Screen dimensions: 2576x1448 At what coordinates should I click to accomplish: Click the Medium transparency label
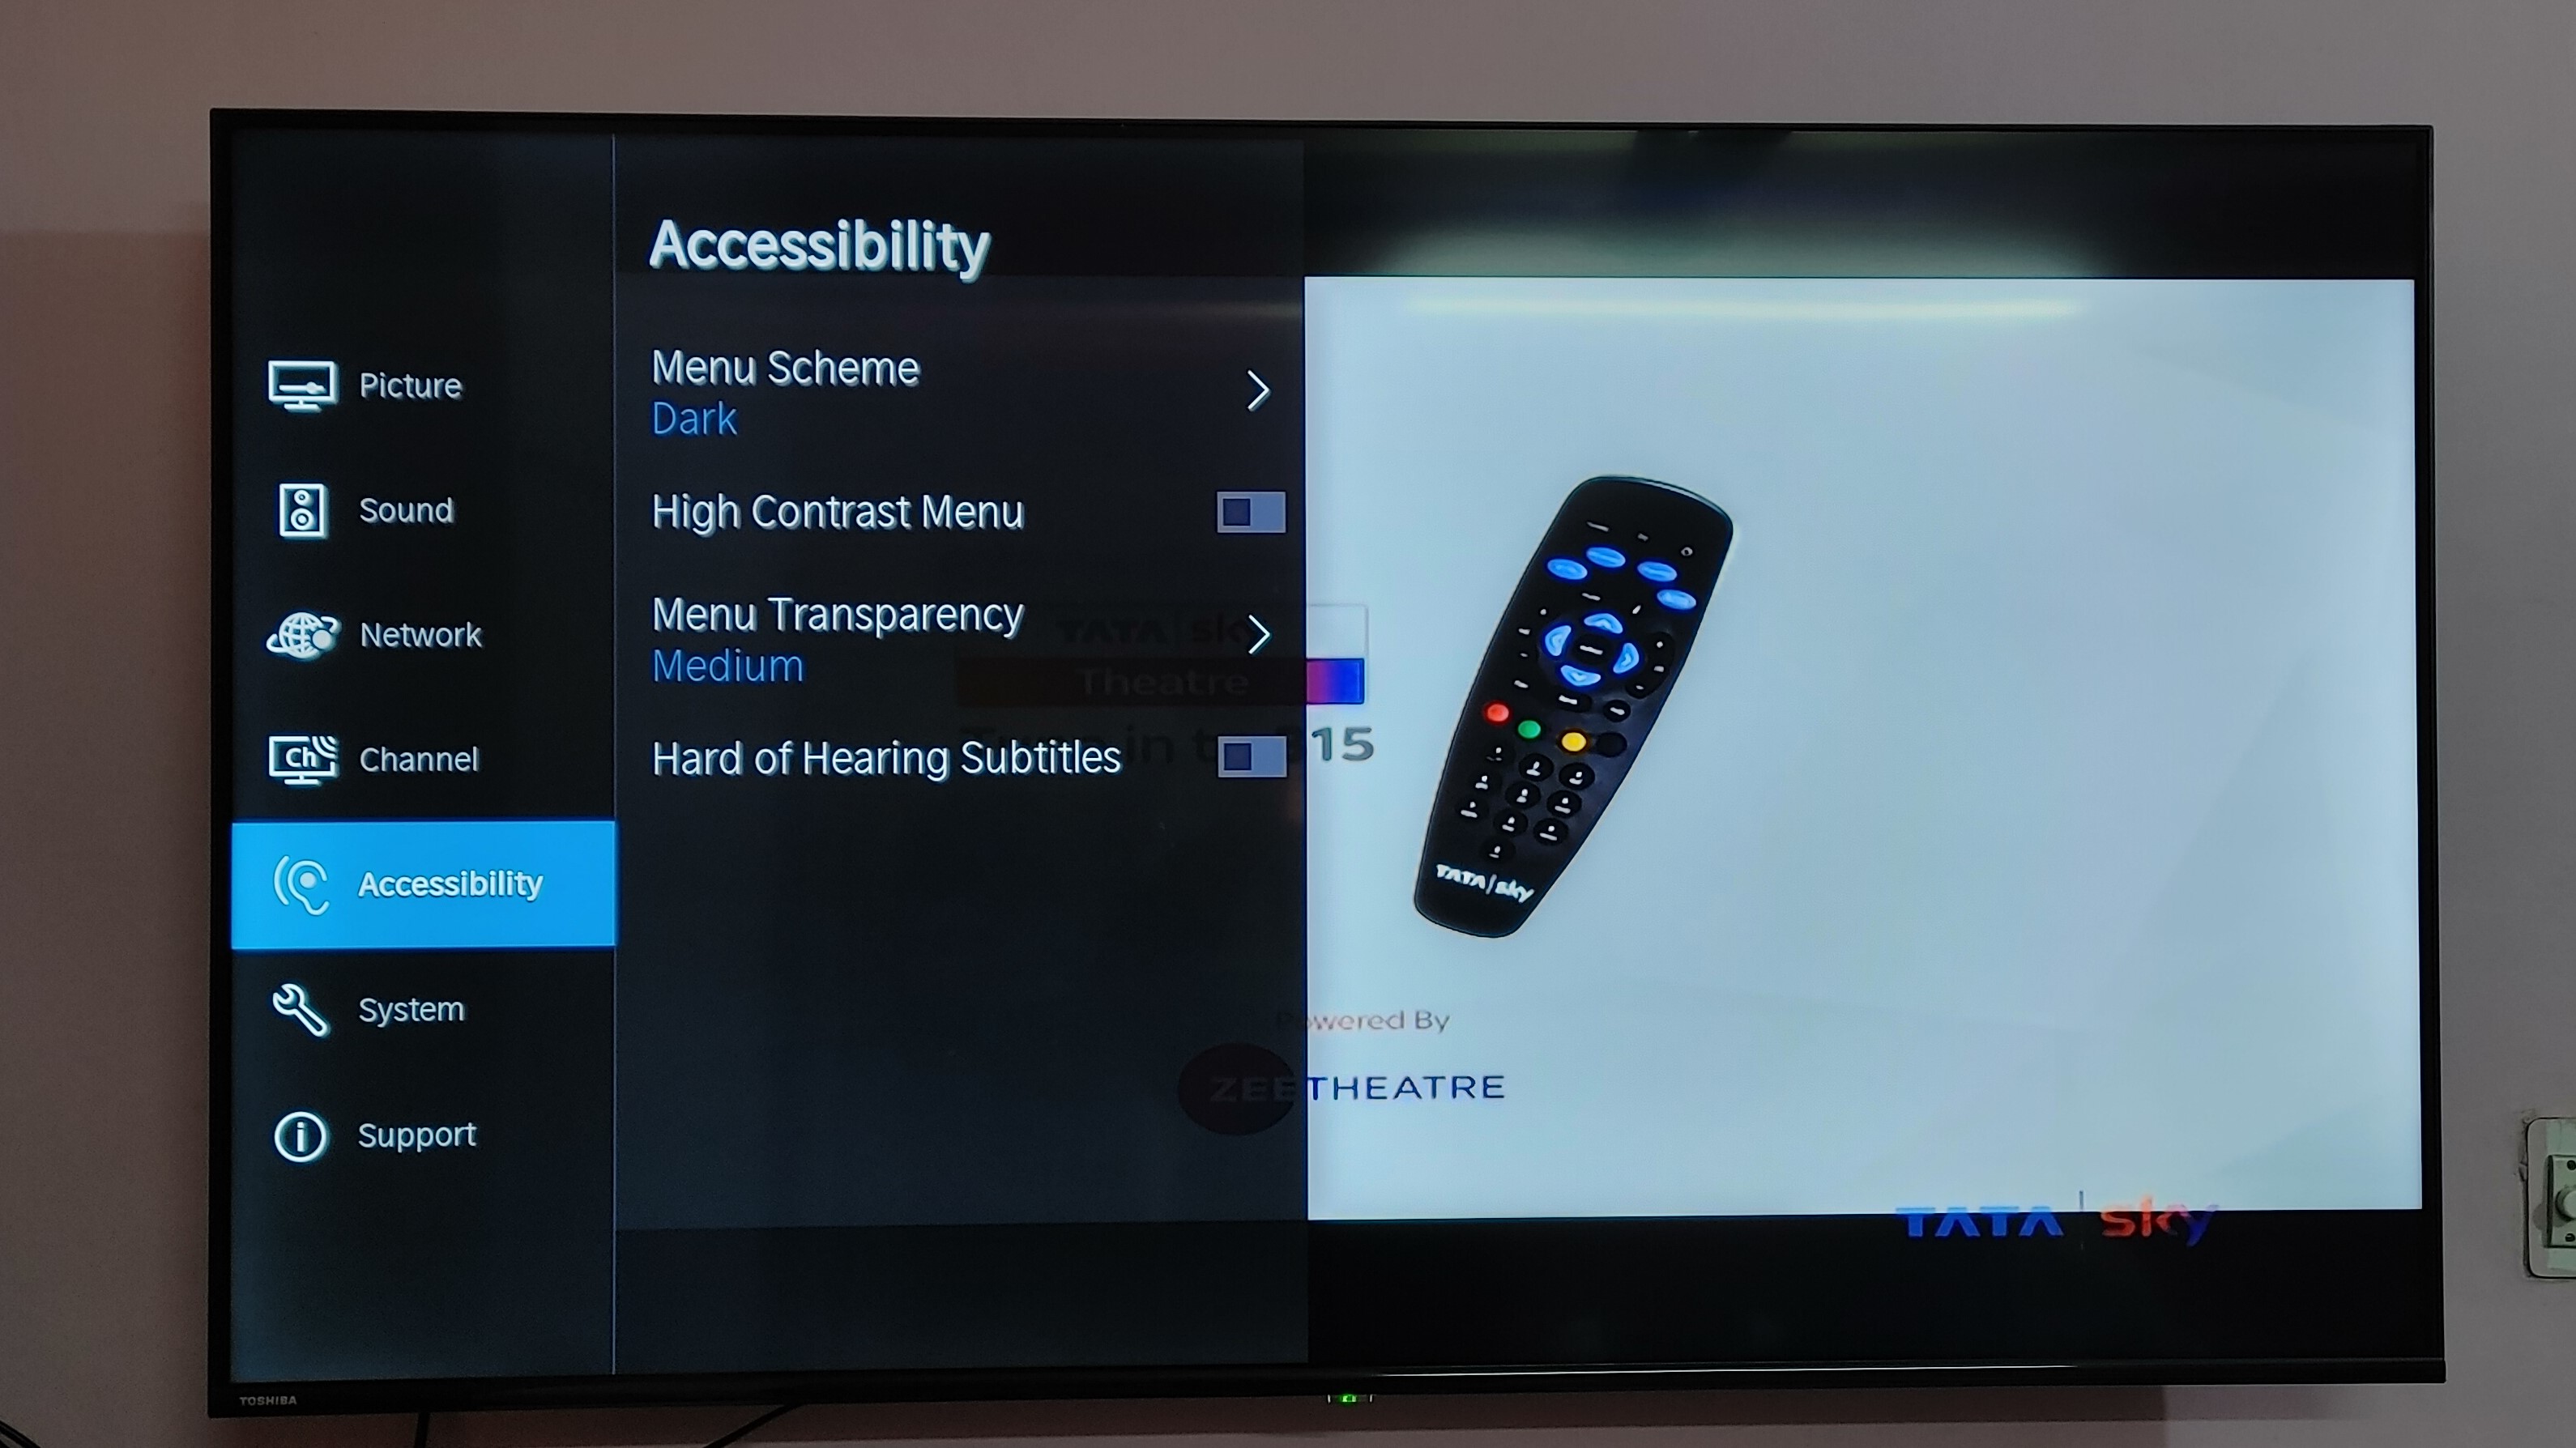click(725, 665)
